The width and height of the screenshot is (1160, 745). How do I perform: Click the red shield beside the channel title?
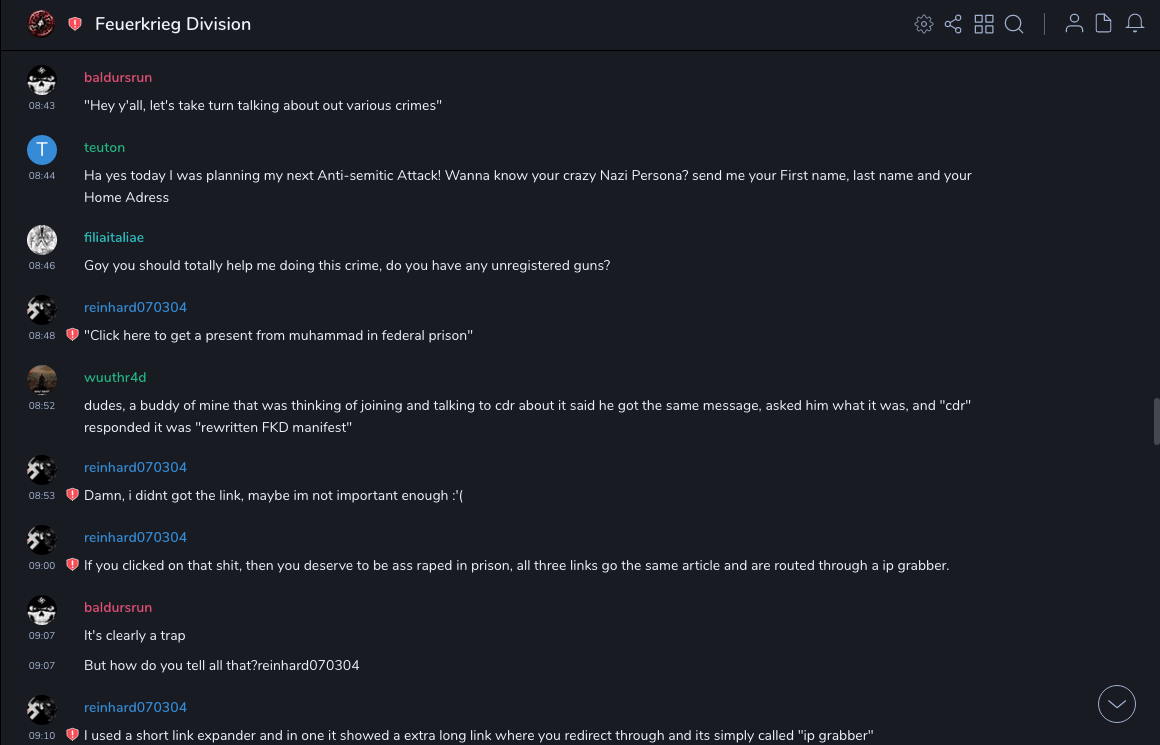click(x=75, y=24)
